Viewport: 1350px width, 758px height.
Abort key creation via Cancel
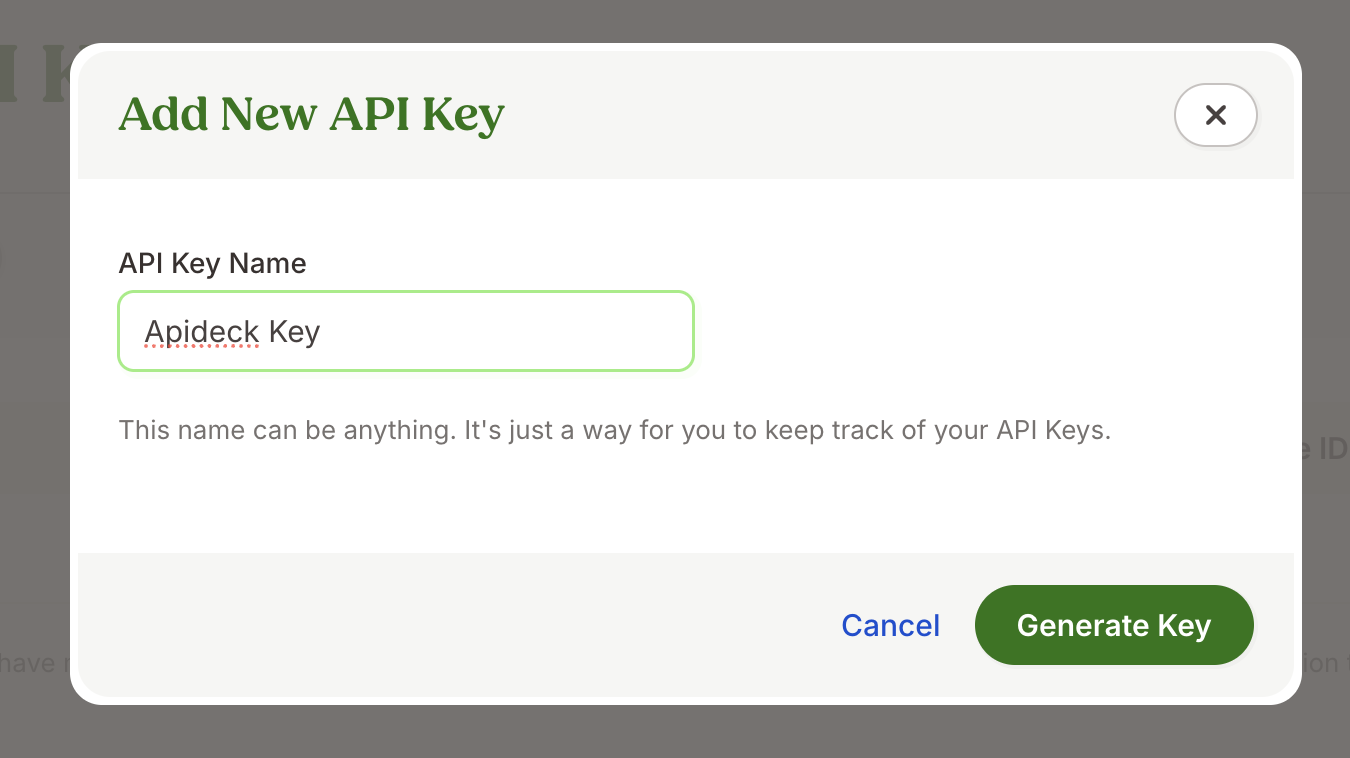[889, 624]
